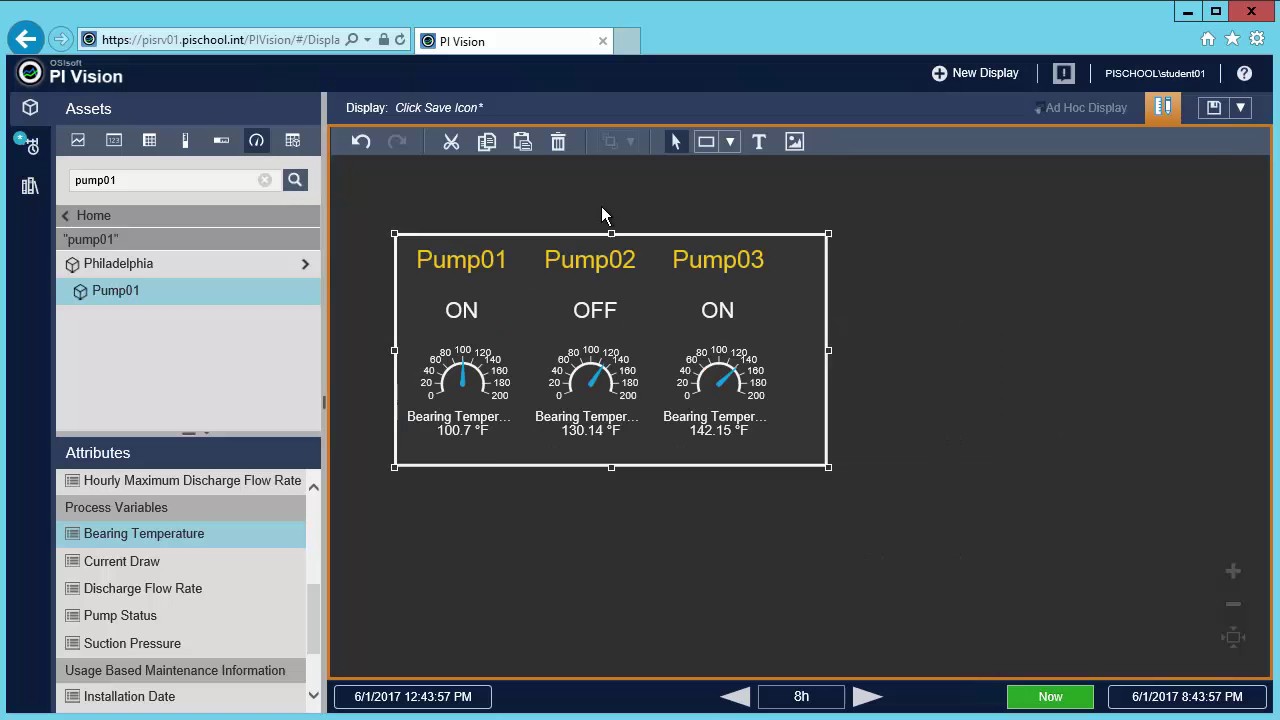
Task: Expand the Philadelphia asset node
Action: (305, 264)
